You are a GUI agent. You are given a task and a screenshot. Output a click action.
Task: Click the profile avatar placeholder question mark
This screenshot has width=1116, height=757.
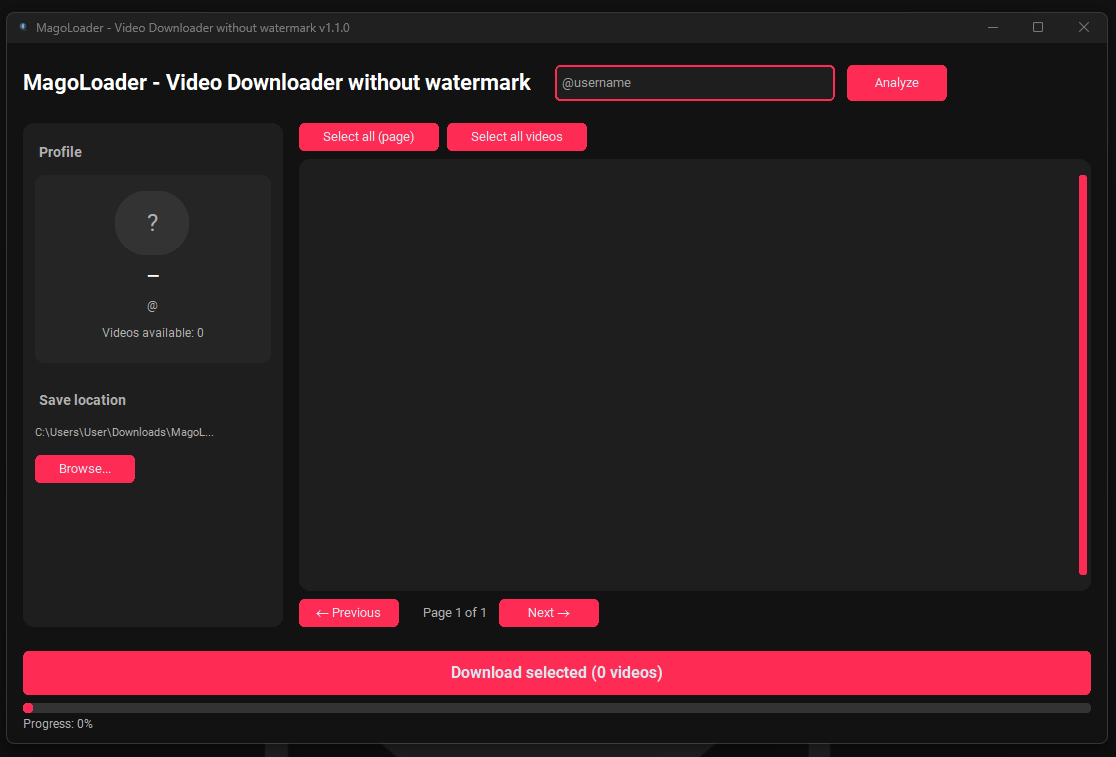coord(152,223)
